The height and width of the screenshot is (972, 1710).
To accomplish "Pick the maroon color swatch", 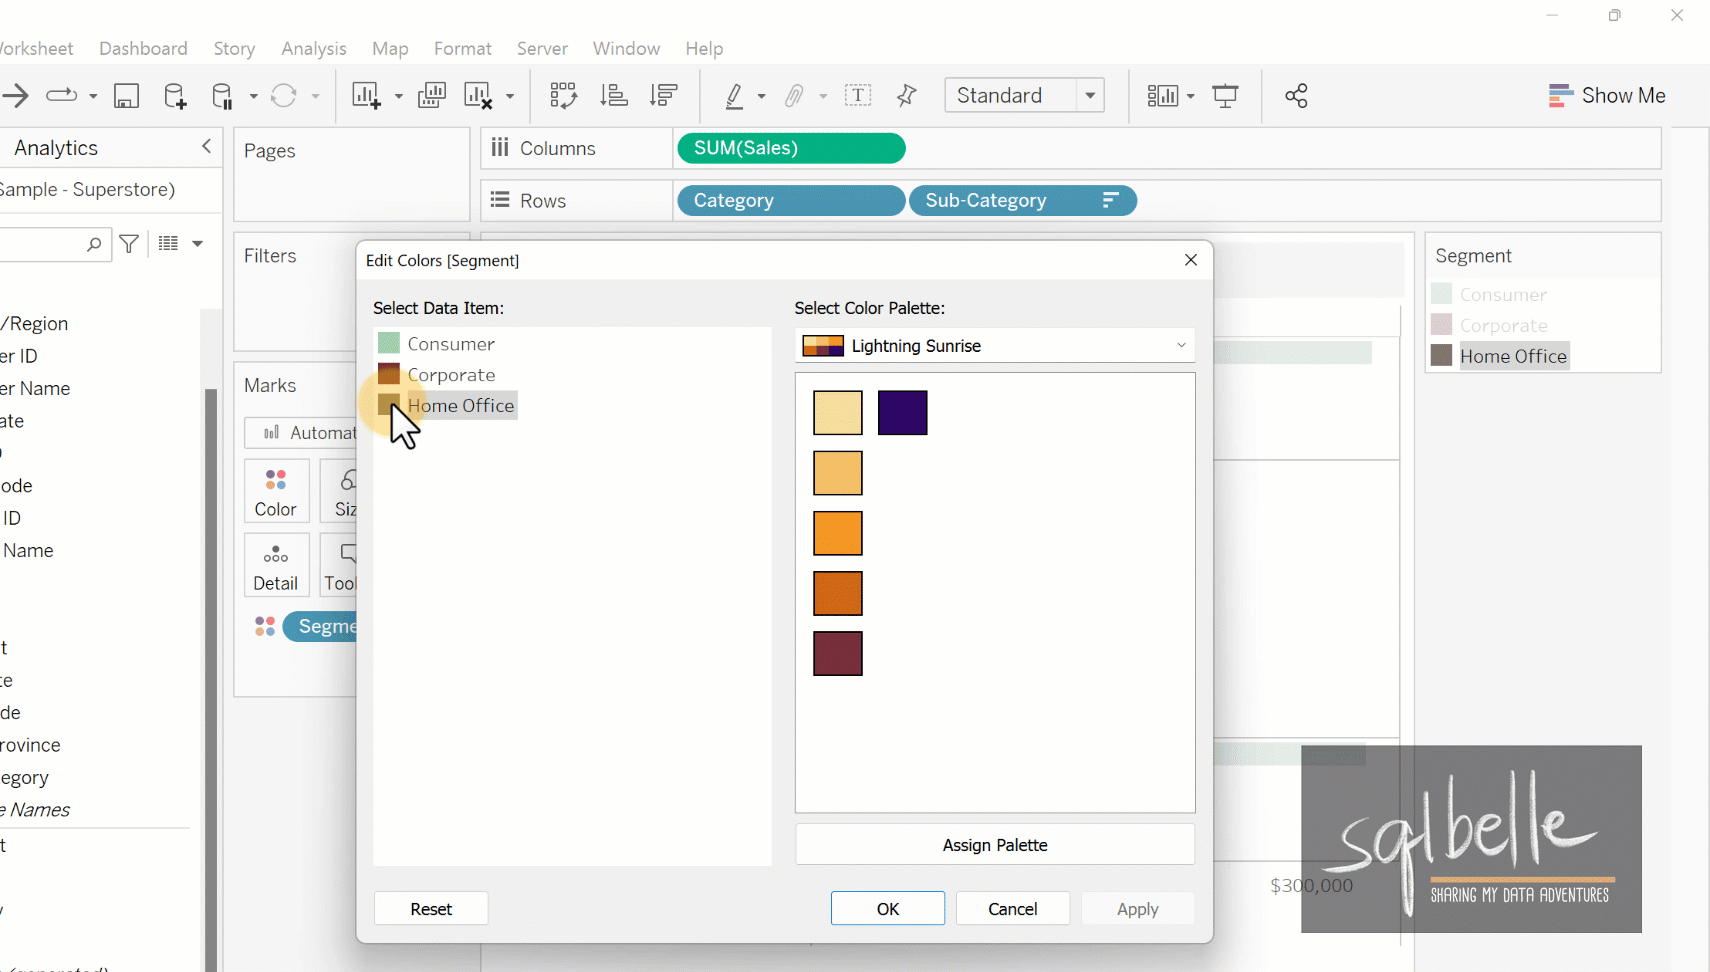I will tap(838, 654).
